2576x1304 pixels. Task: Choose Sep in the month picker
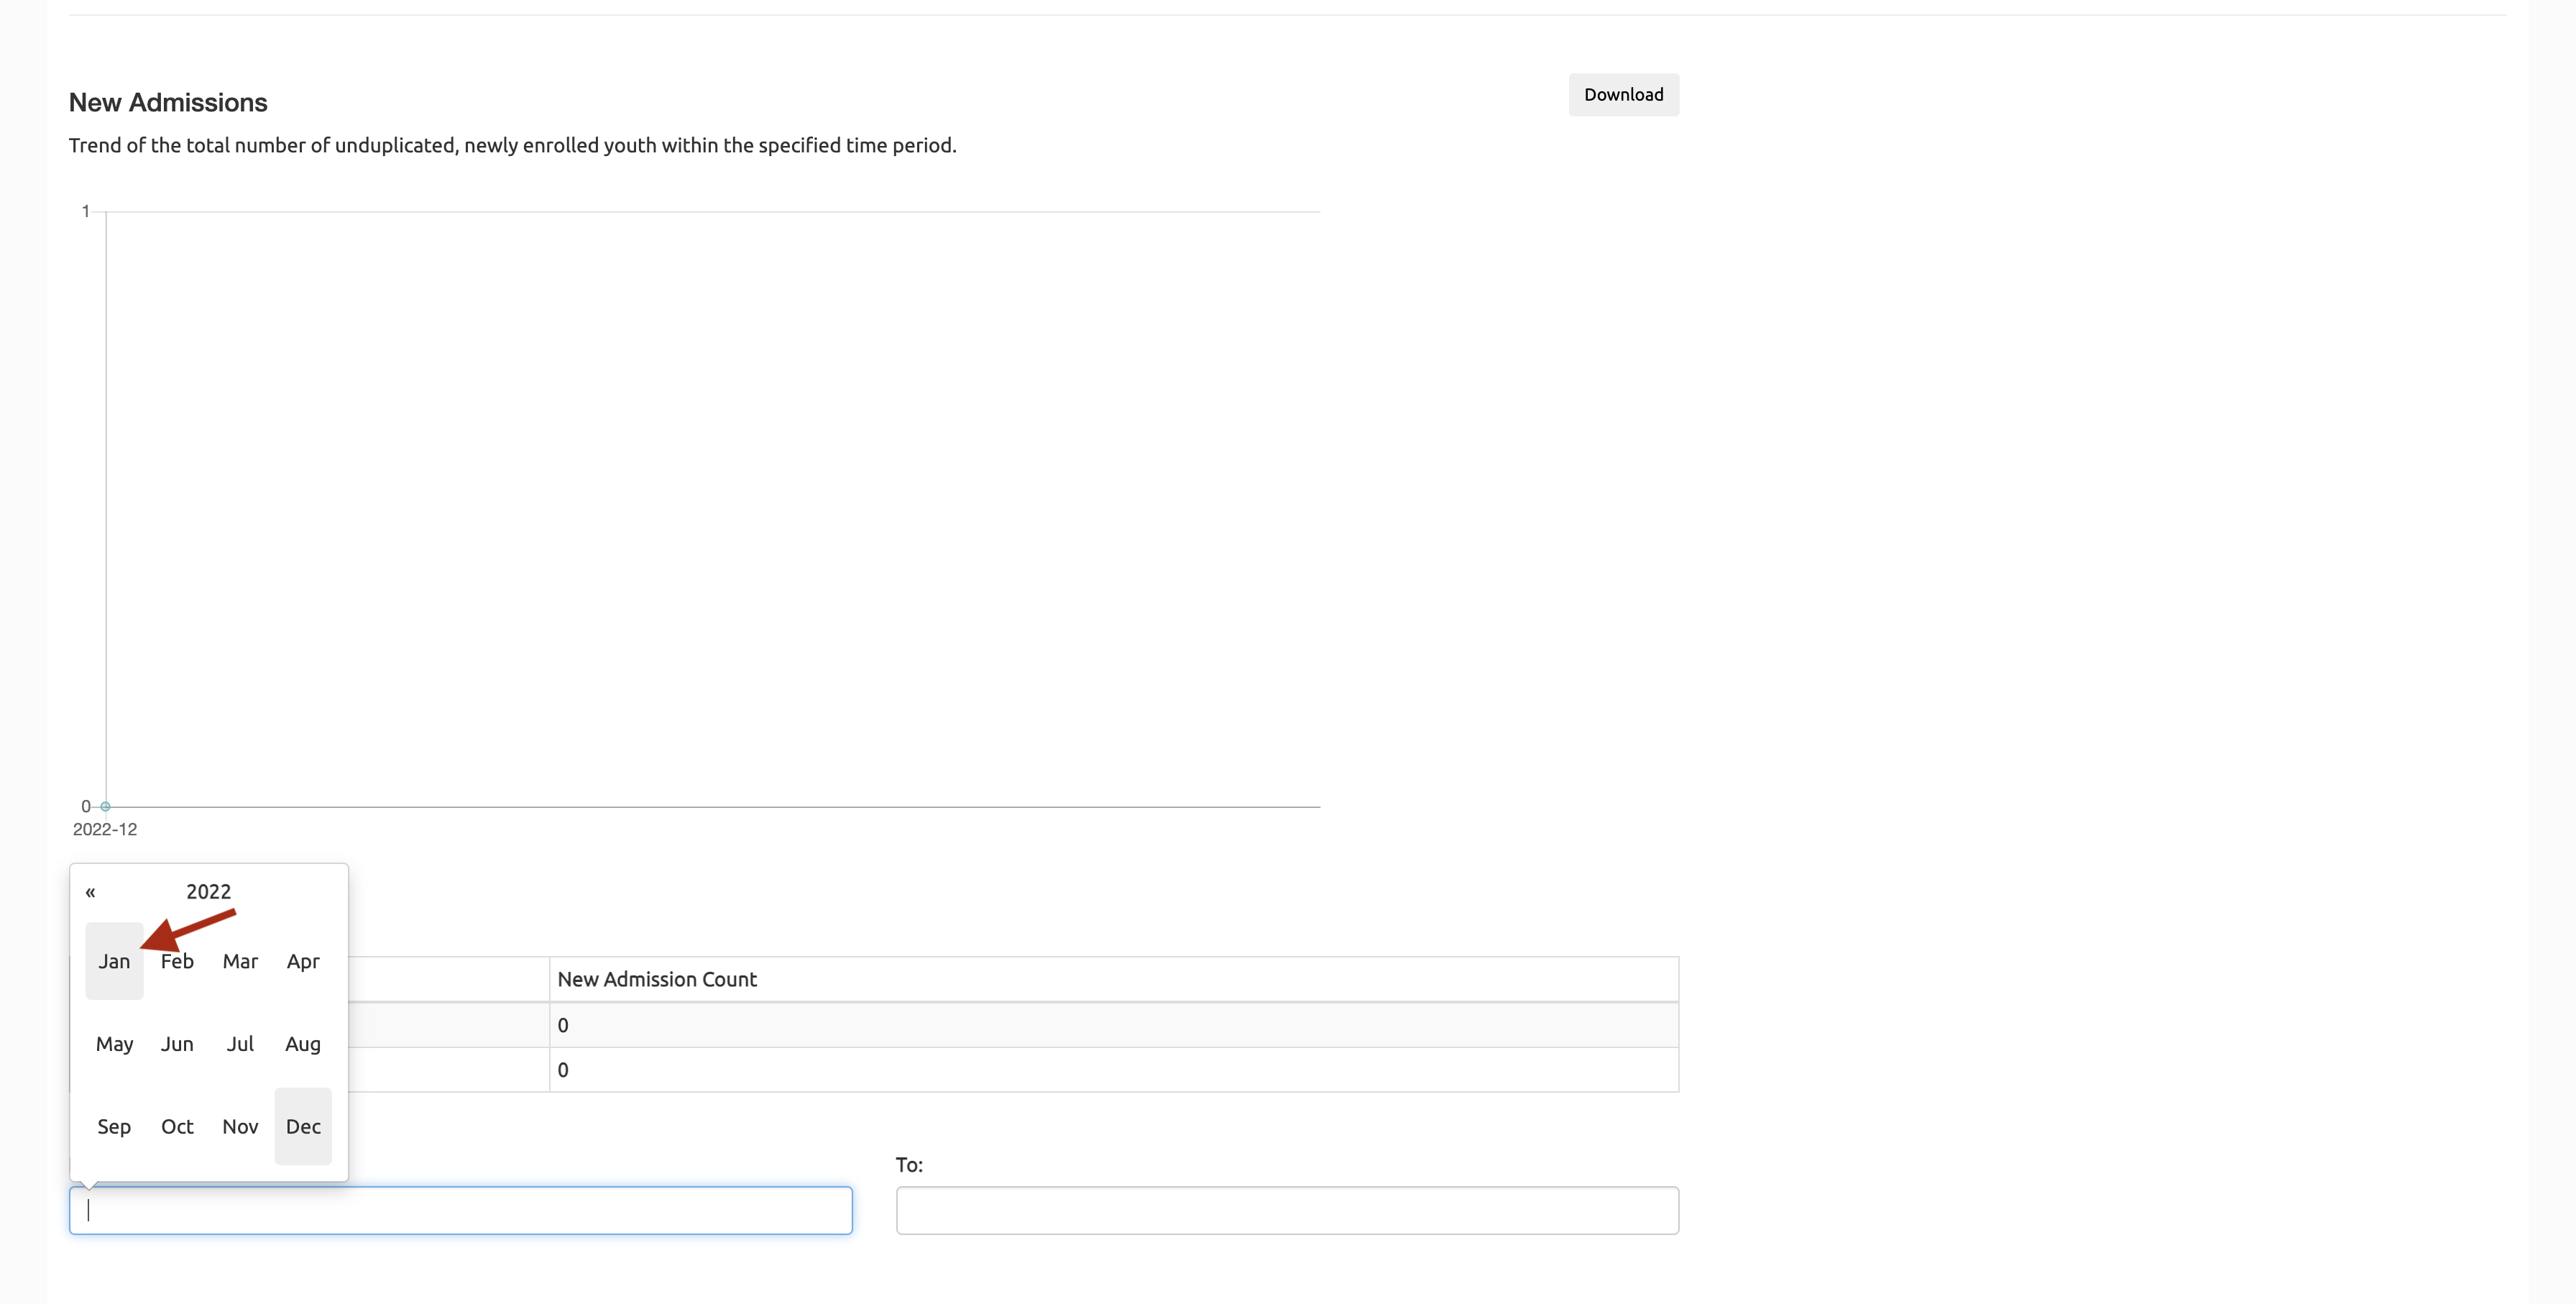[x=114, y=1127]
